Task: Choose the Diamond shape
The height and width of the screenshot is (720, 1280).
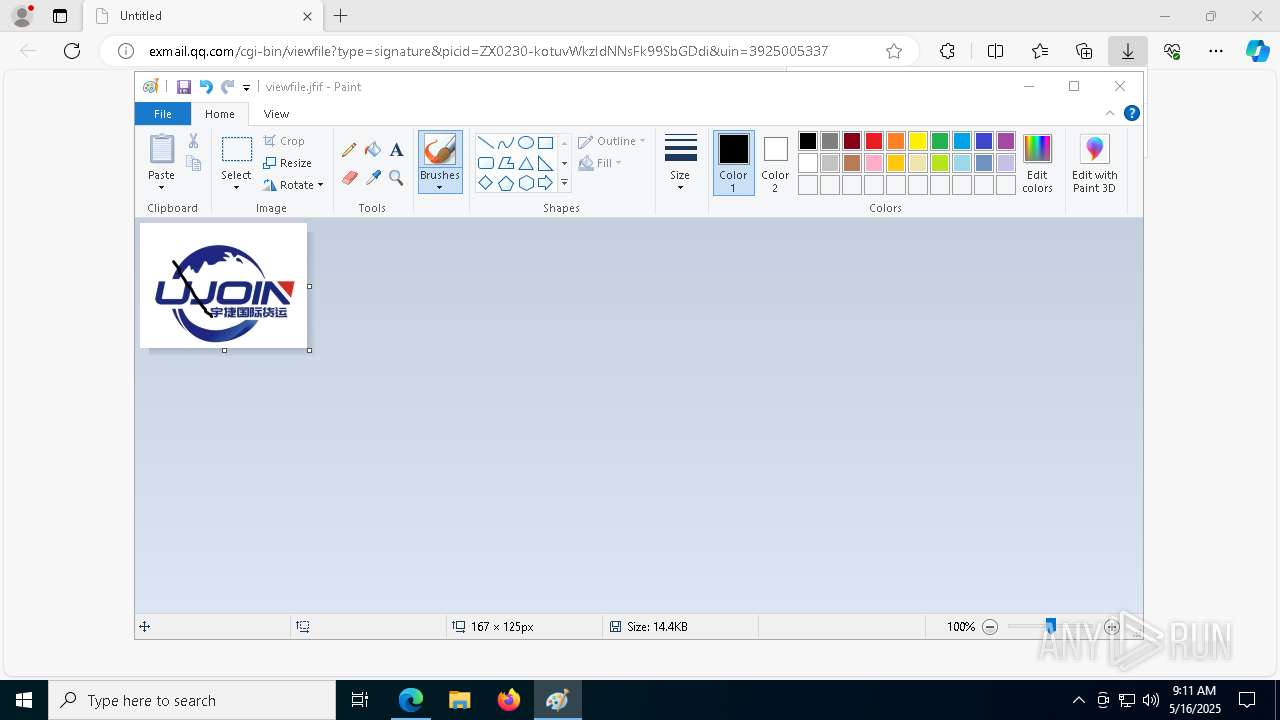Action: click(x=486, y=183)
